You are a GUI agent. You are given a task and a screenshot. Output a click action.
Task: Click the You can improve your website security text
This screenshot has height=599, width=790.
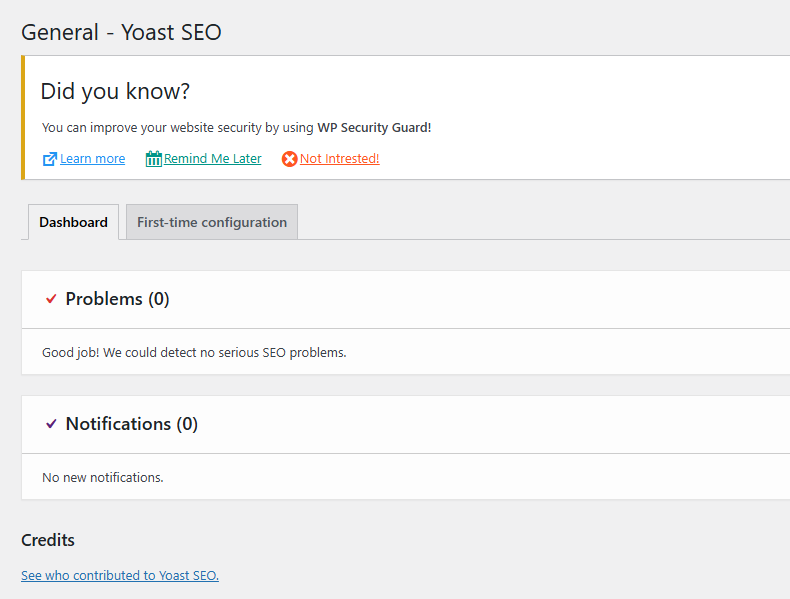[178, 128]
